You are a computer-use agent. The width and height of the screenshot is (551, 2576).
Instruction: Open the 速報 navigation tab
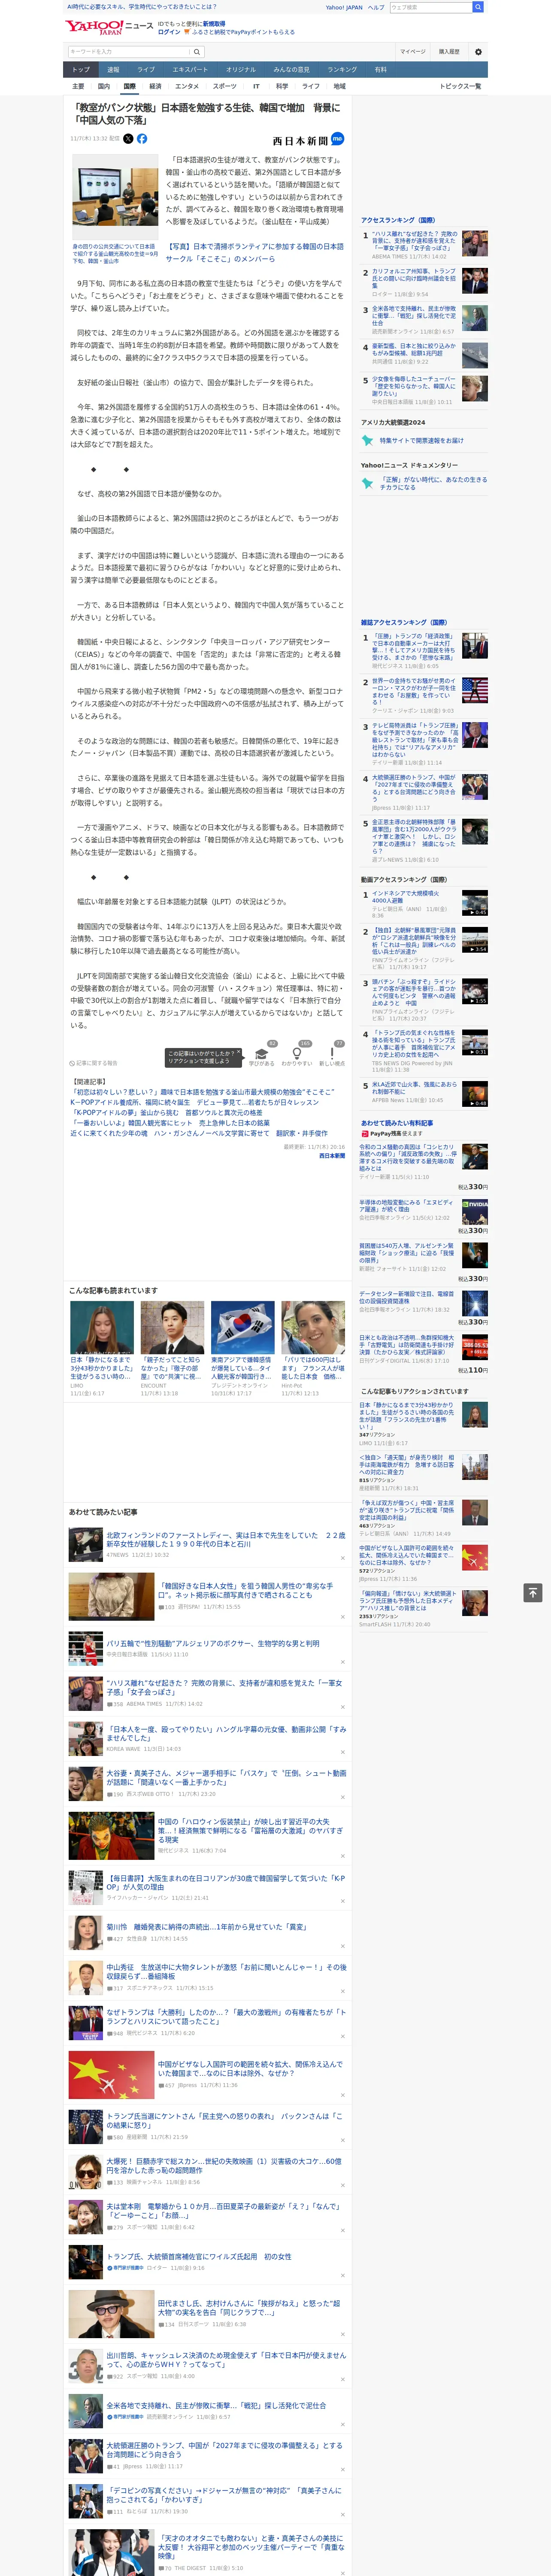click(x=113, y=70)
